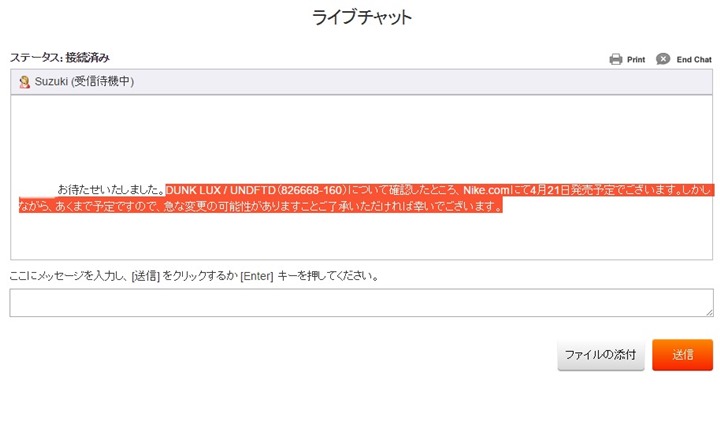Click the Print link text
This screenshot has height=432, width=720.
(x=636, y=60)
